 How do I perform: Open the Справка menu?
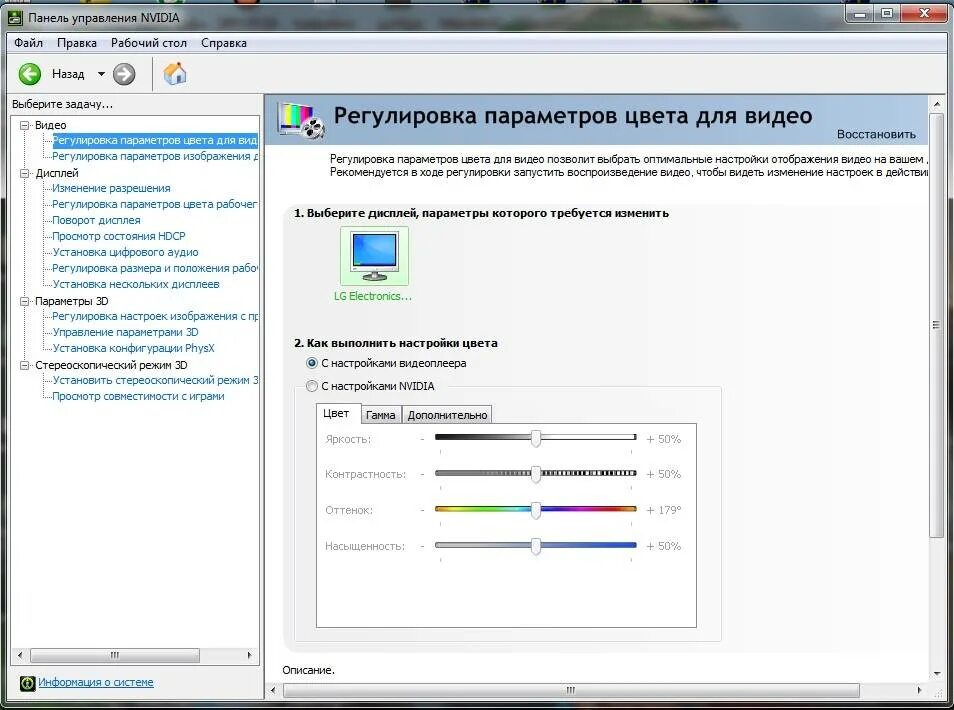(x=224, y=43)
